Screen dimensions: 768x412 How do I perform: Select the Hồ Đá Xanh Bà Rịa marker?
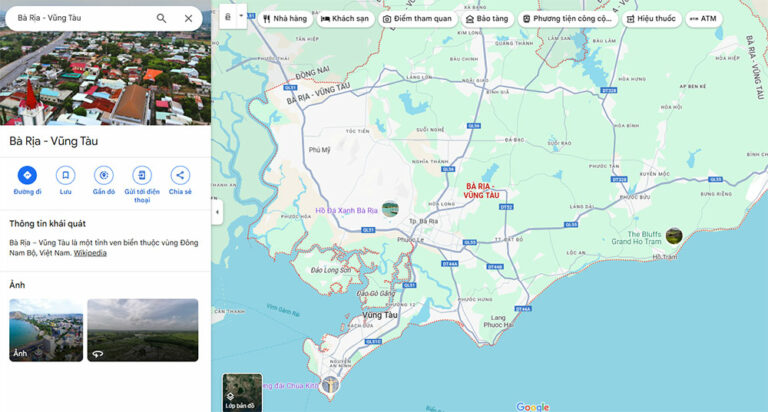click(390, 209)
